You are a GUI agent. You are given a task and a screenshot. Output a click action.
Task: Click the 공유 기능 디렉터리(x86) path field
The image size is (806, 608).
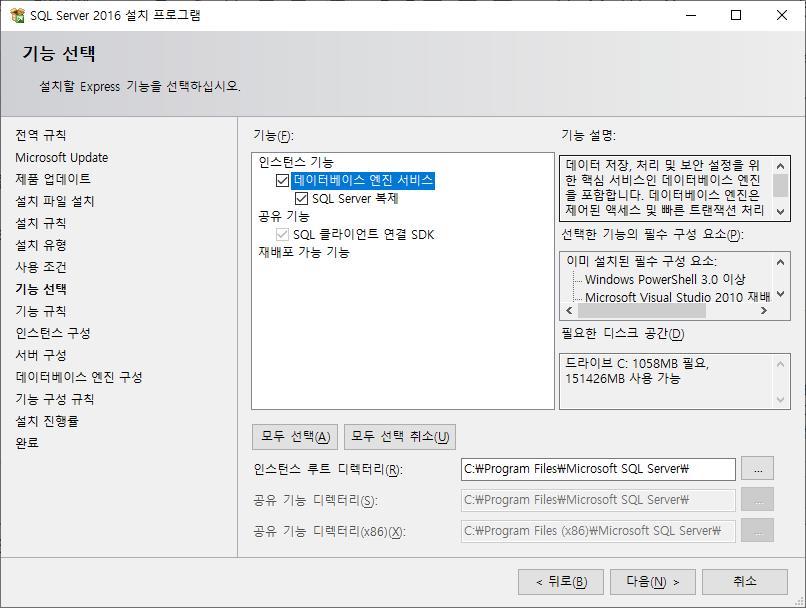(x=598, y=531)
